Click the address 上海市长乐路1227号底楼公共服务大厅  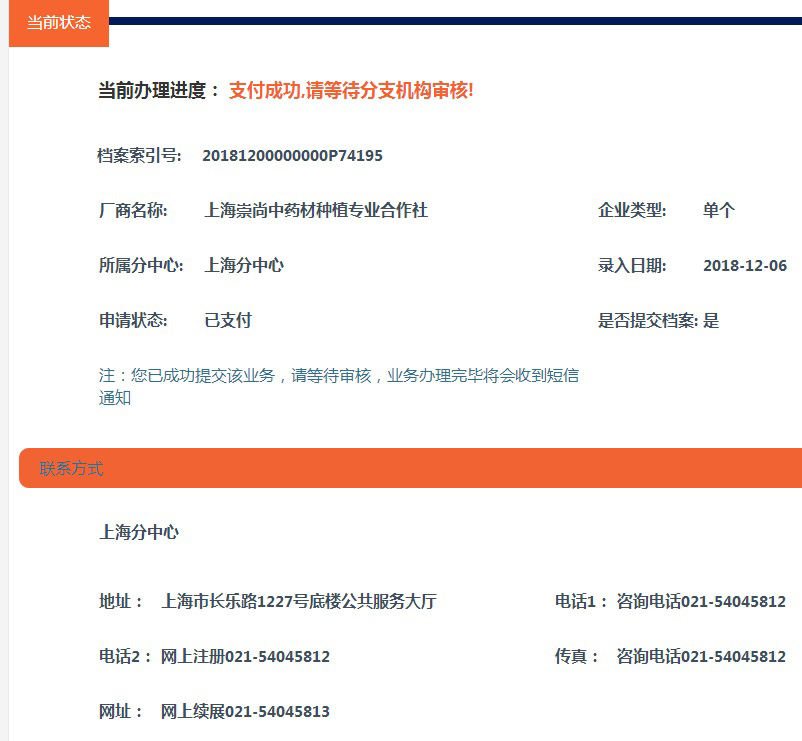point(299,601)
